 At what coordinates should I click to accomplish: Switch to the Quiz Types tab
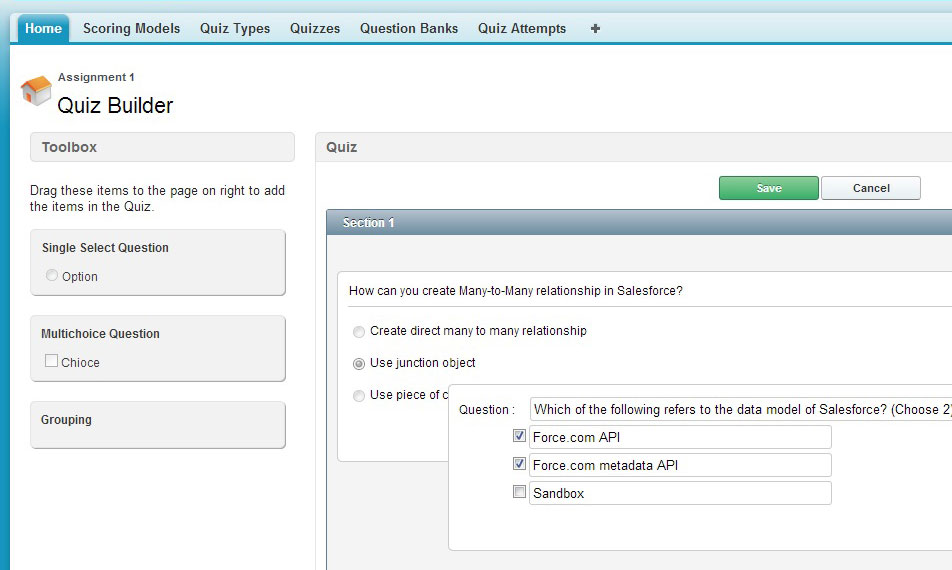[x=235, y=29]
